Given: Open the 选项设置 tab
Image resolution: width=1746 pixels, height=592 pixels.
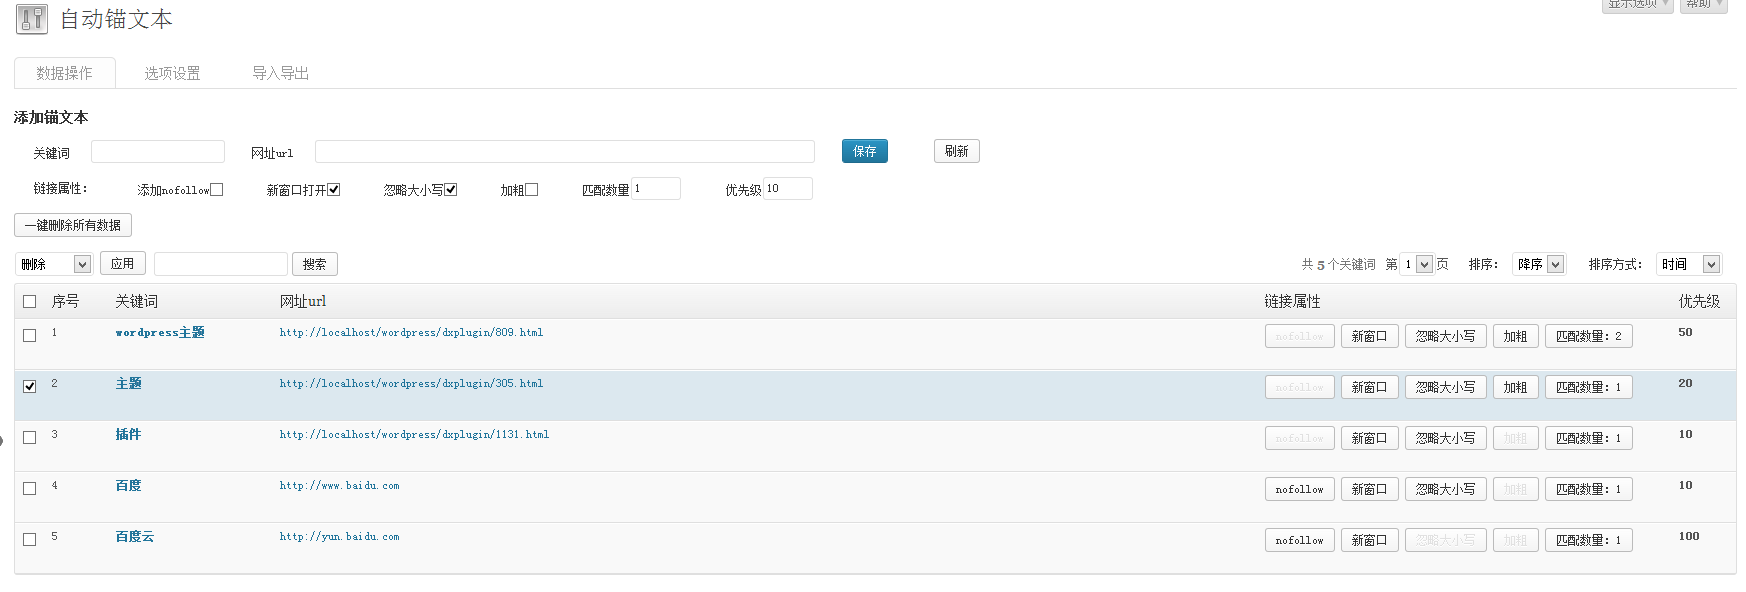Looking at the screenshot, I should click(x=172, y=73).
